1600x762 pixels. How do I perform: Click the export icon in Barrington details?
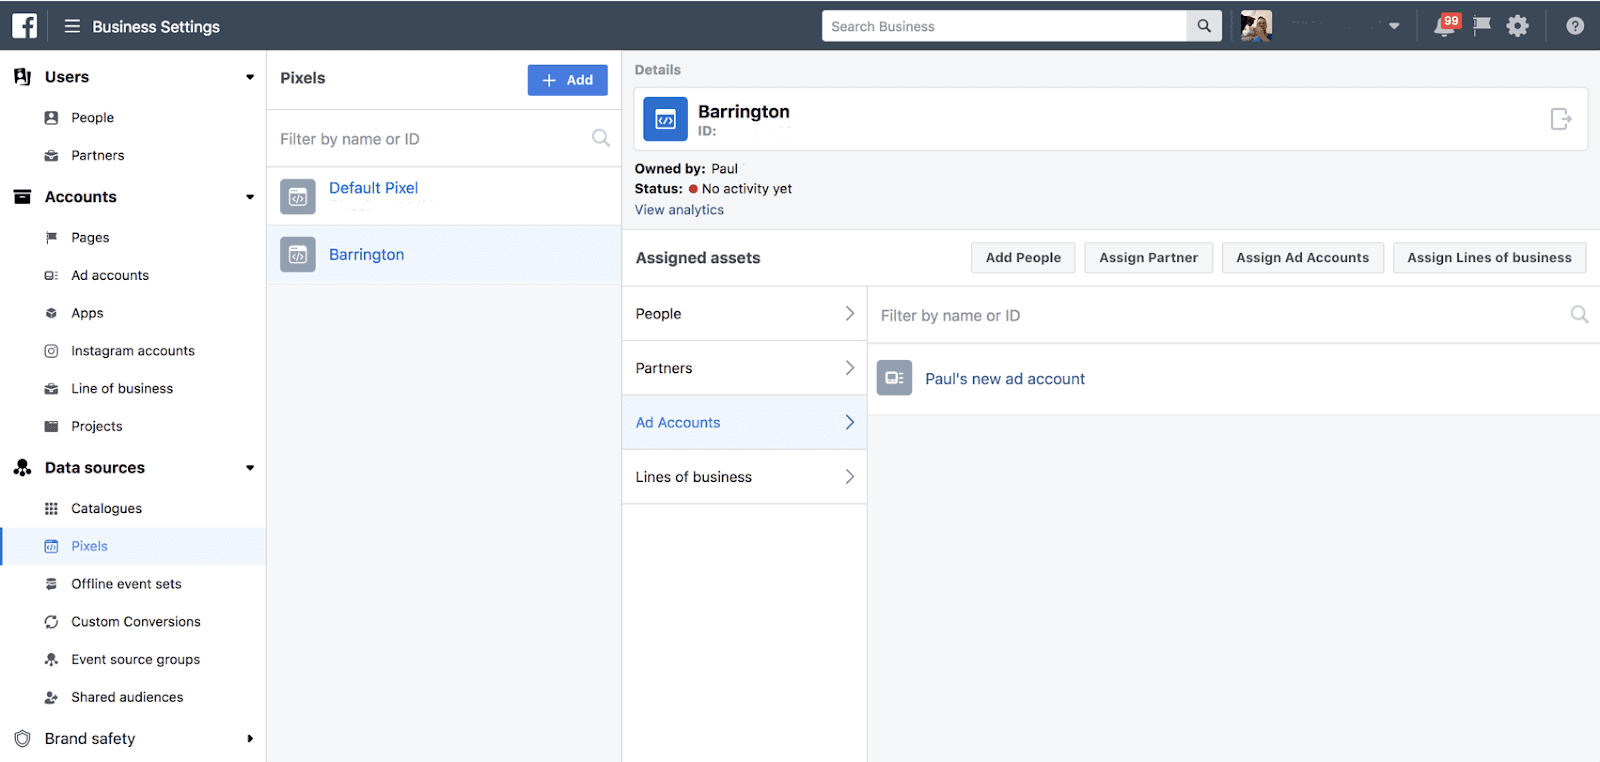point(1560,119)
